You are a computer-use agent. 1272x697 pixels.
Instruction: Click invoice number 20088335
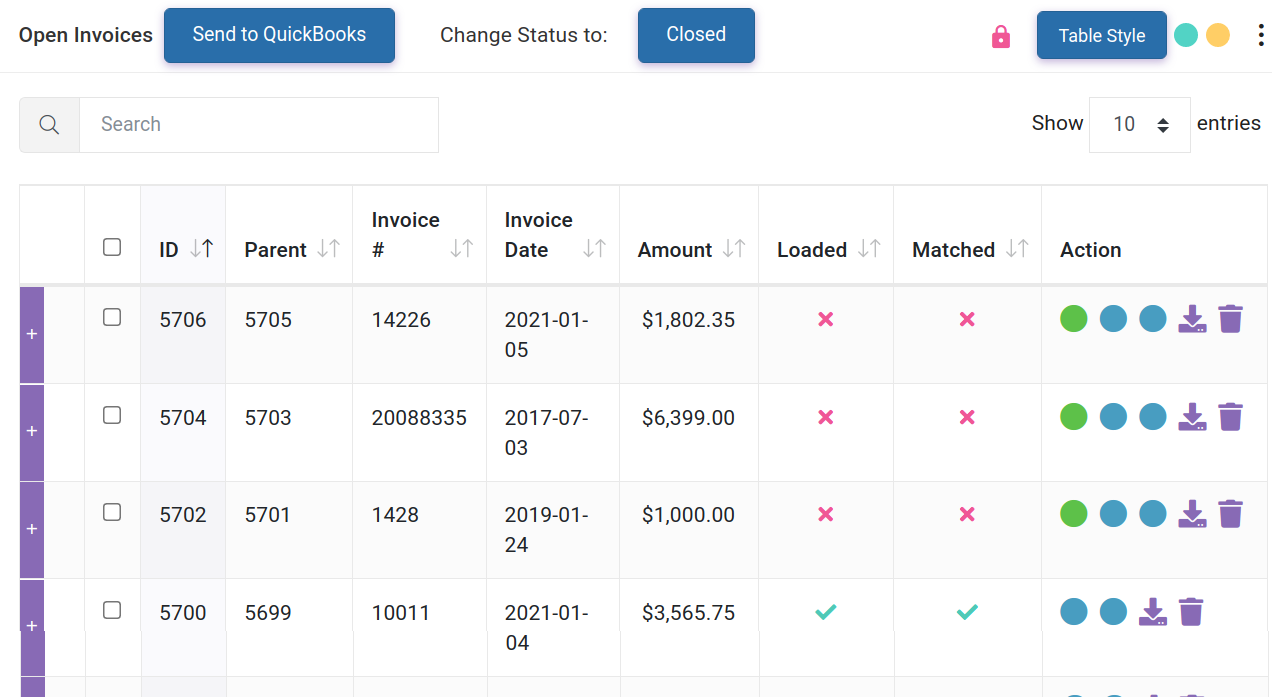419,418
